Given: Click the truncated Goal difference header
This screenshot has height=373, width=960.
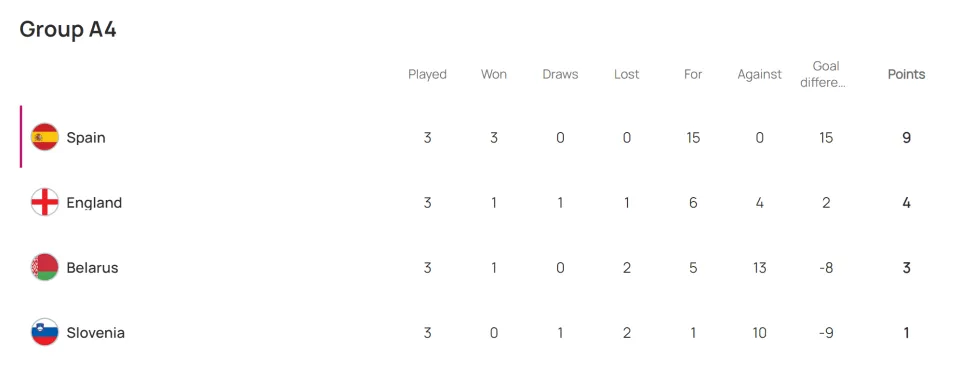Looking at the screenshot, I should coord(825,74).
